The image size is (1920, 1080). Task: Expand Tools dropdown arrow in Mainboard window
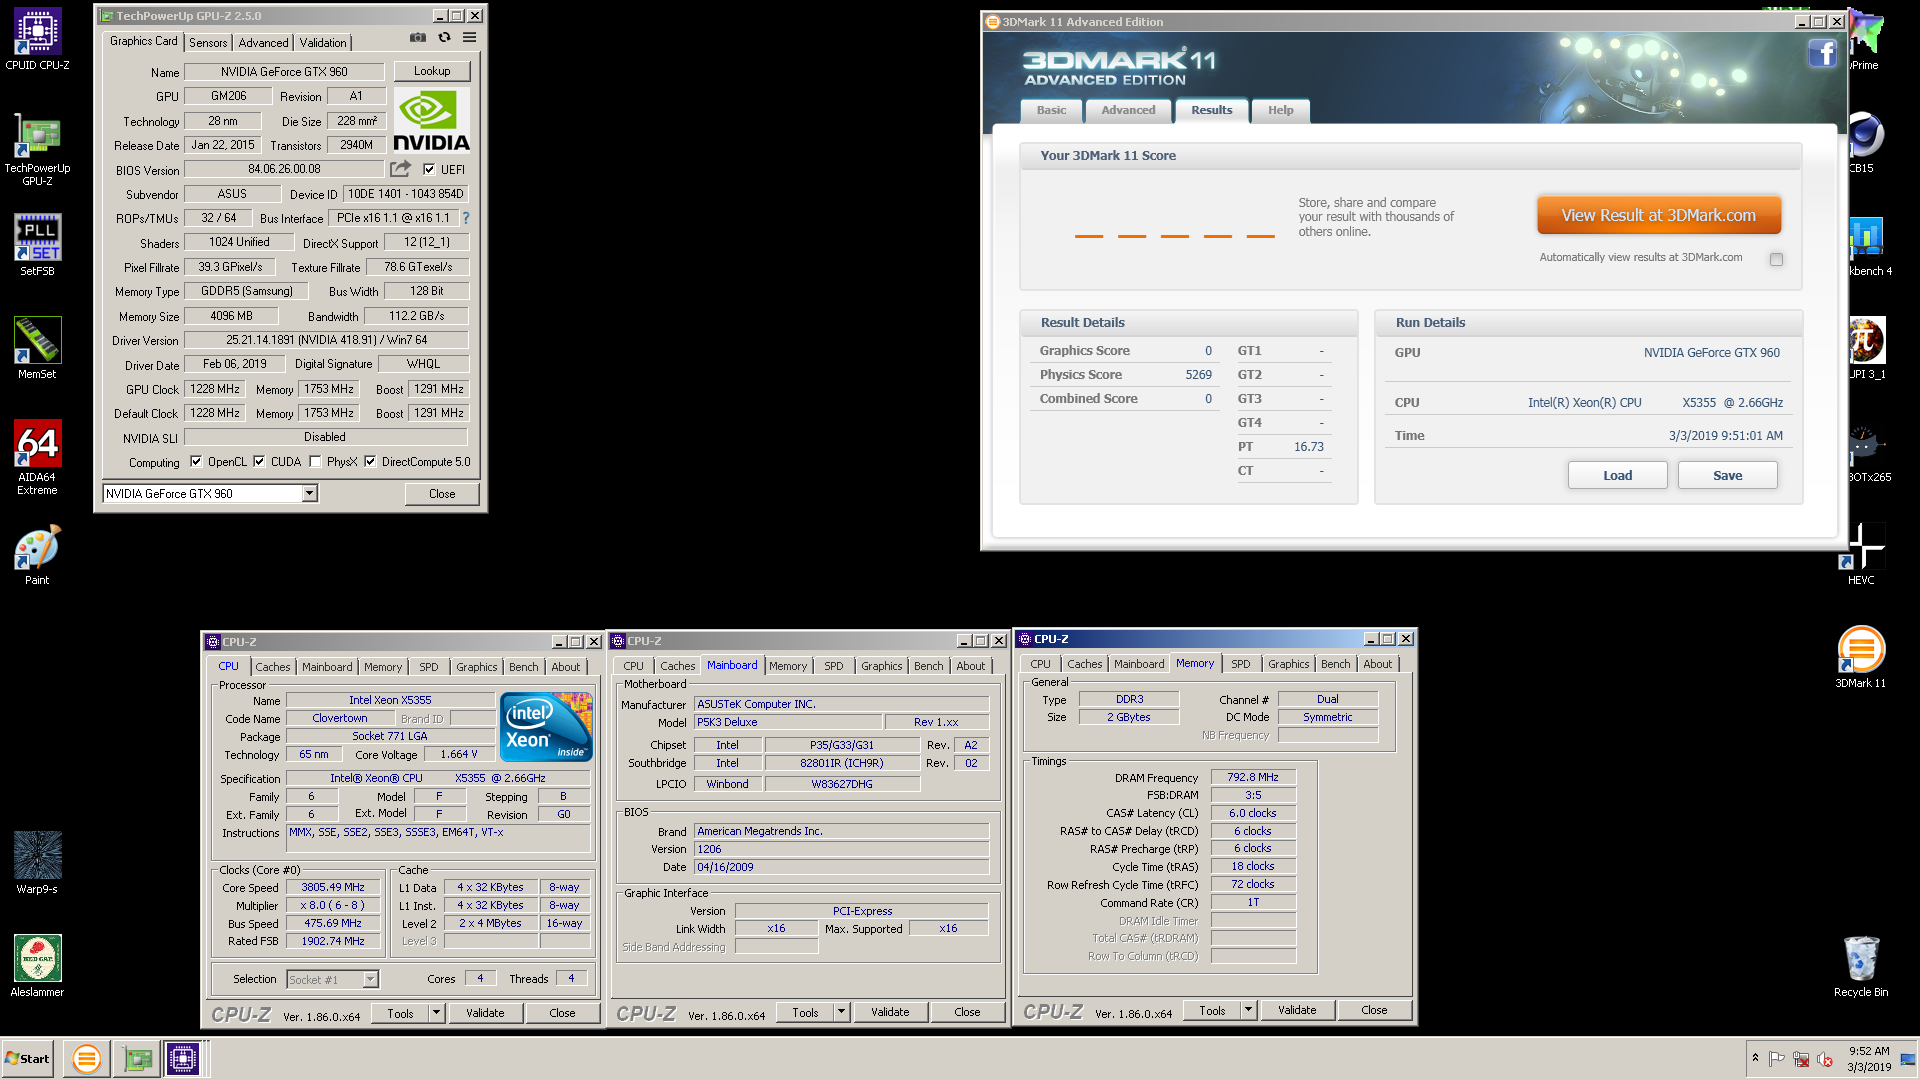coord(841,1012)
